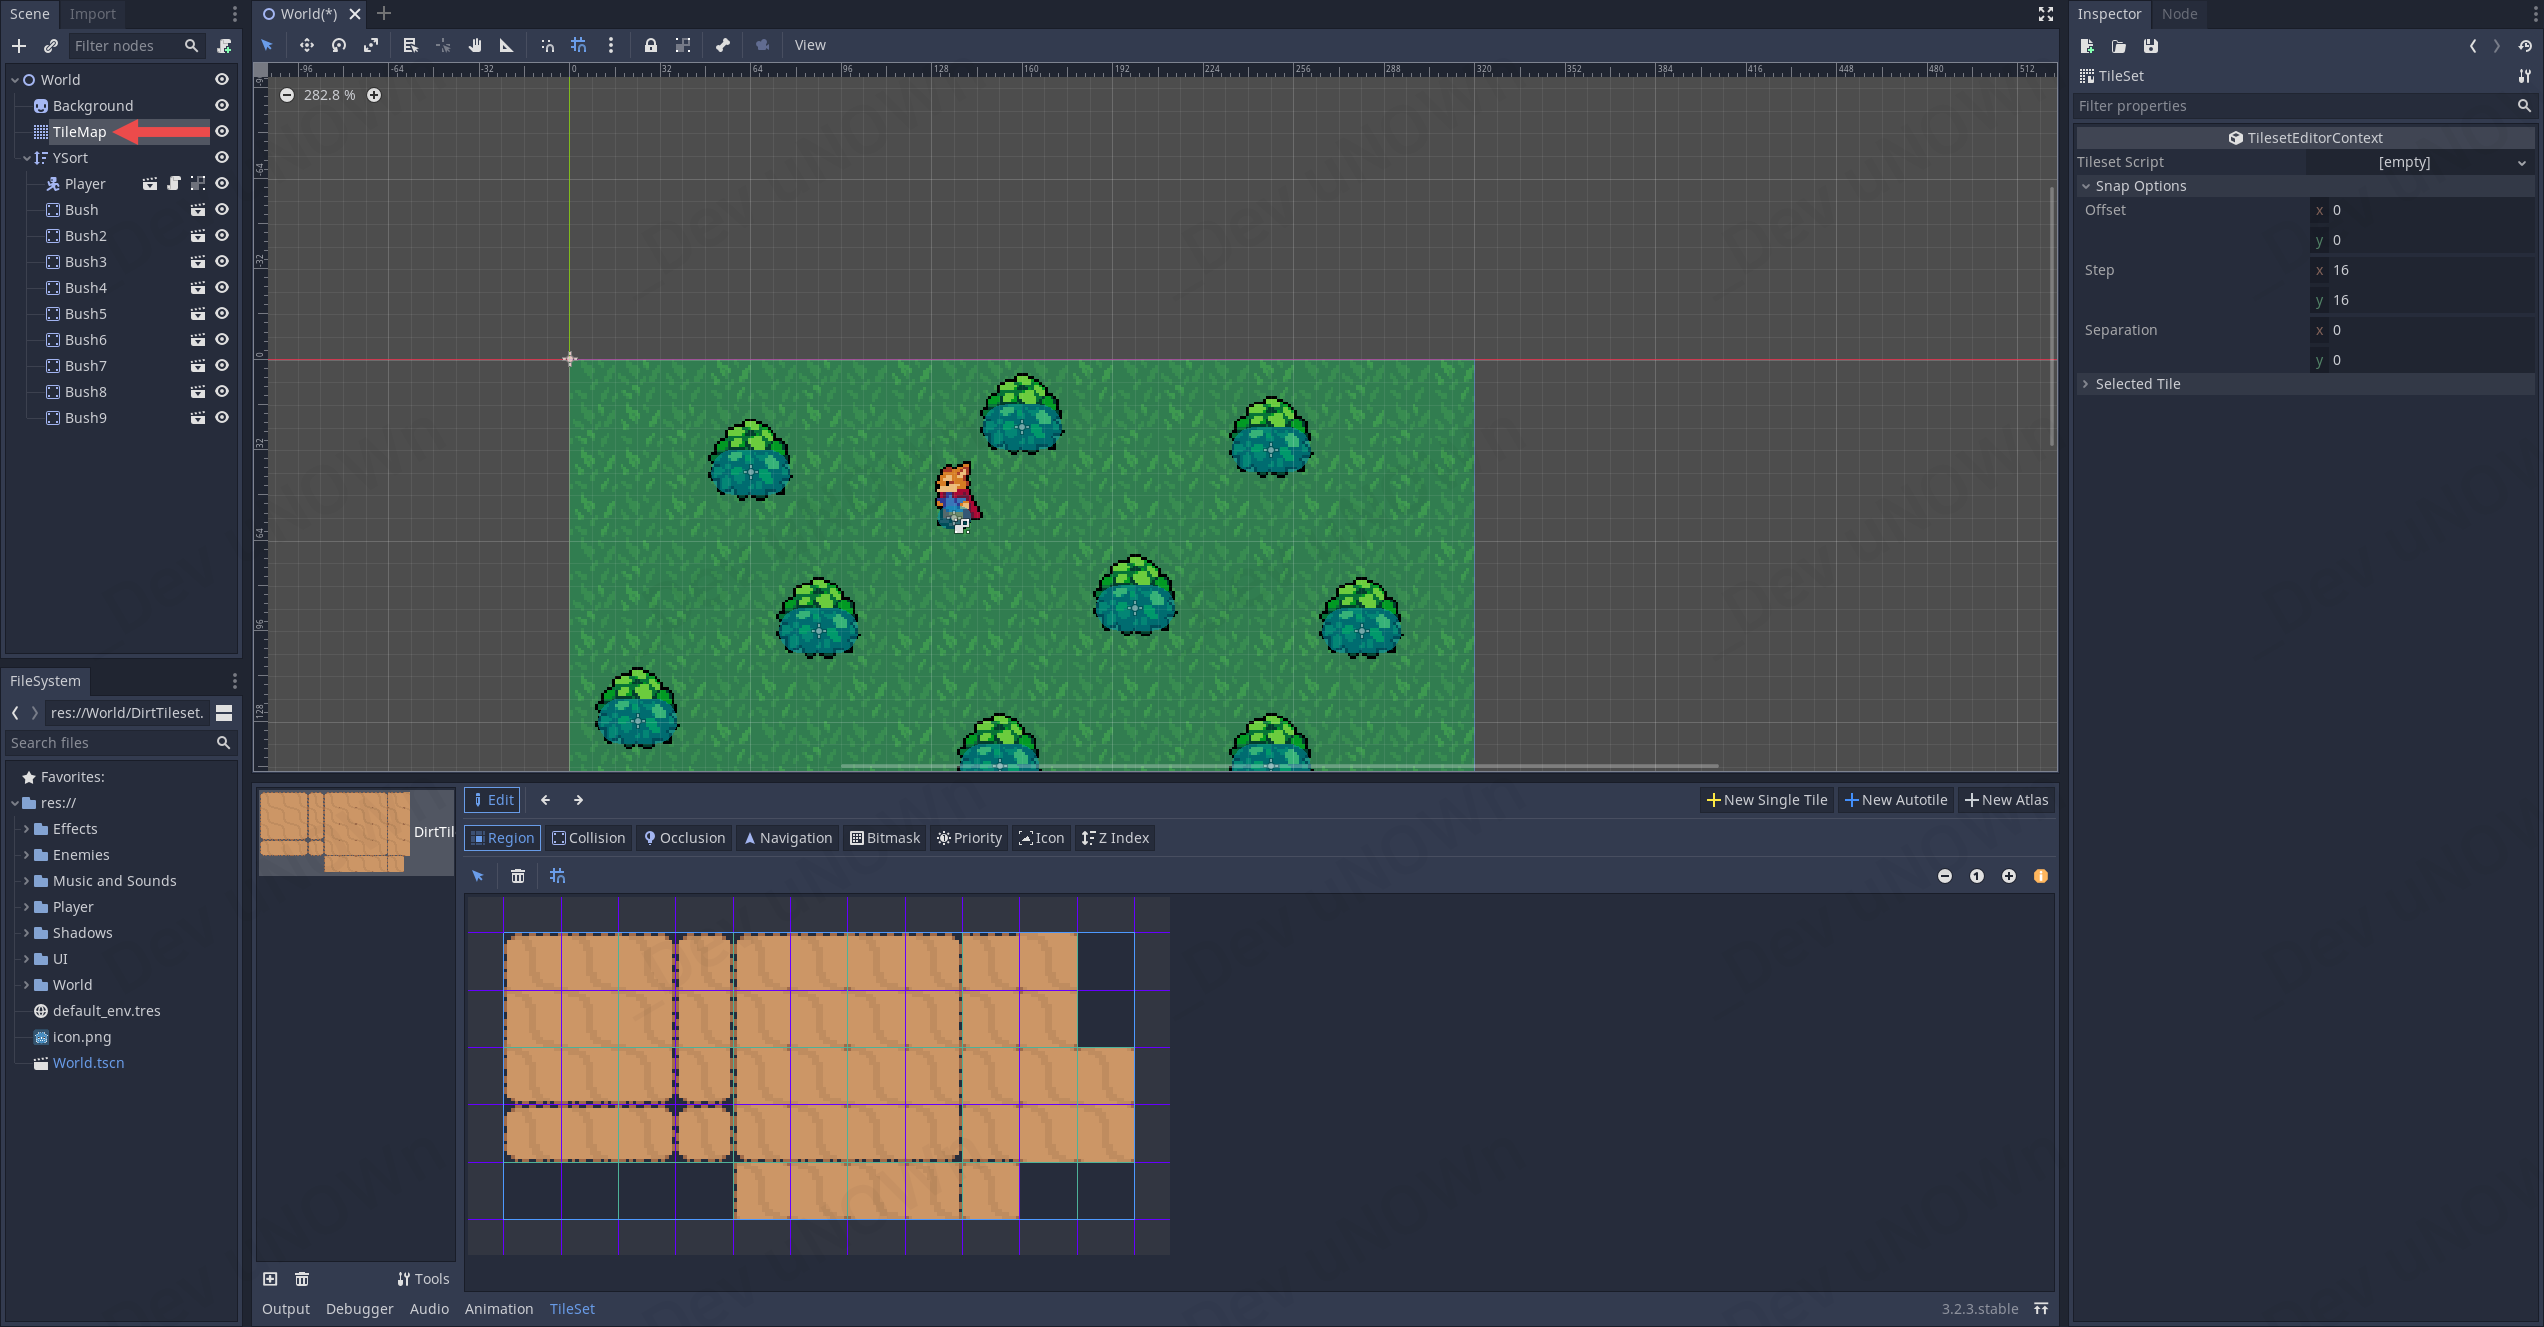Open the Debugger bottom panel

tap(359, 1309)
